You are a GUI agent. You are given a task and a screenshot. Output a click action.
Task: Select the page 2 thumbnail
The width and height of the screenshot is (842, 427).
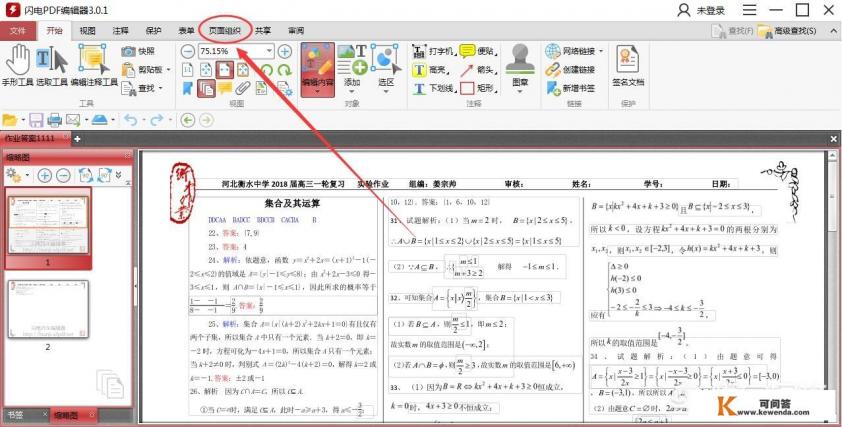[48, 310]
